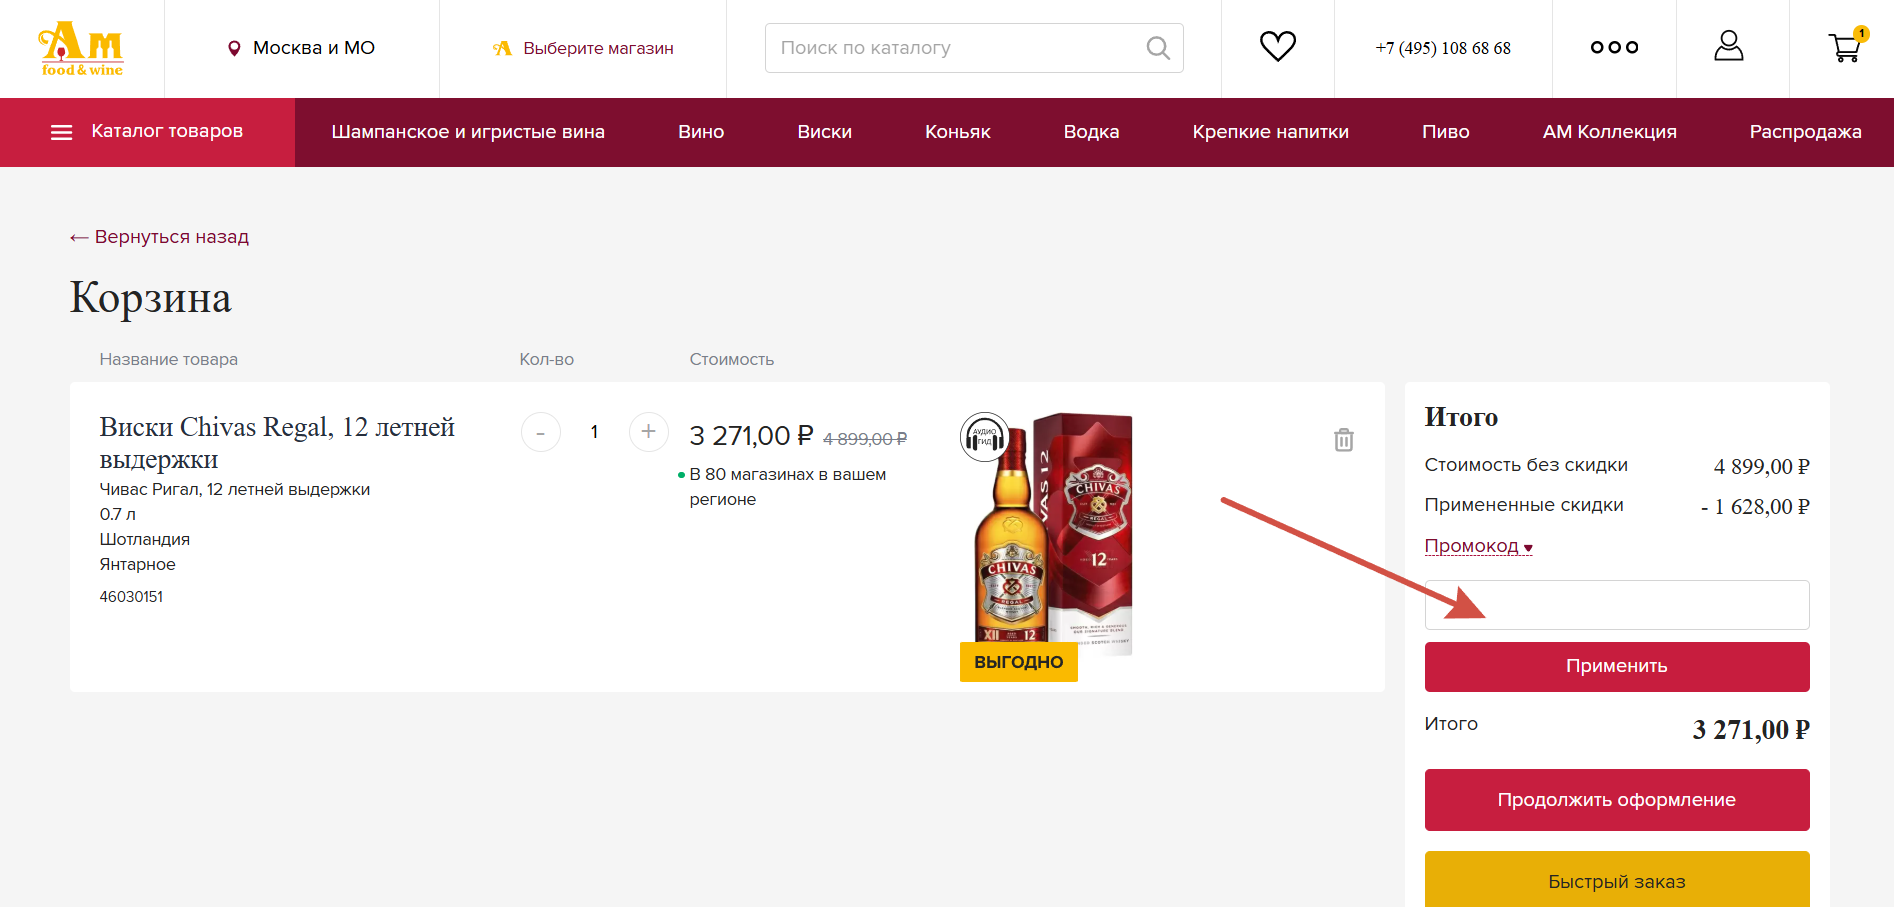Change the region Москва и МО
The height and width of the screenshot is (907, 1894).
tap(314, 48)
